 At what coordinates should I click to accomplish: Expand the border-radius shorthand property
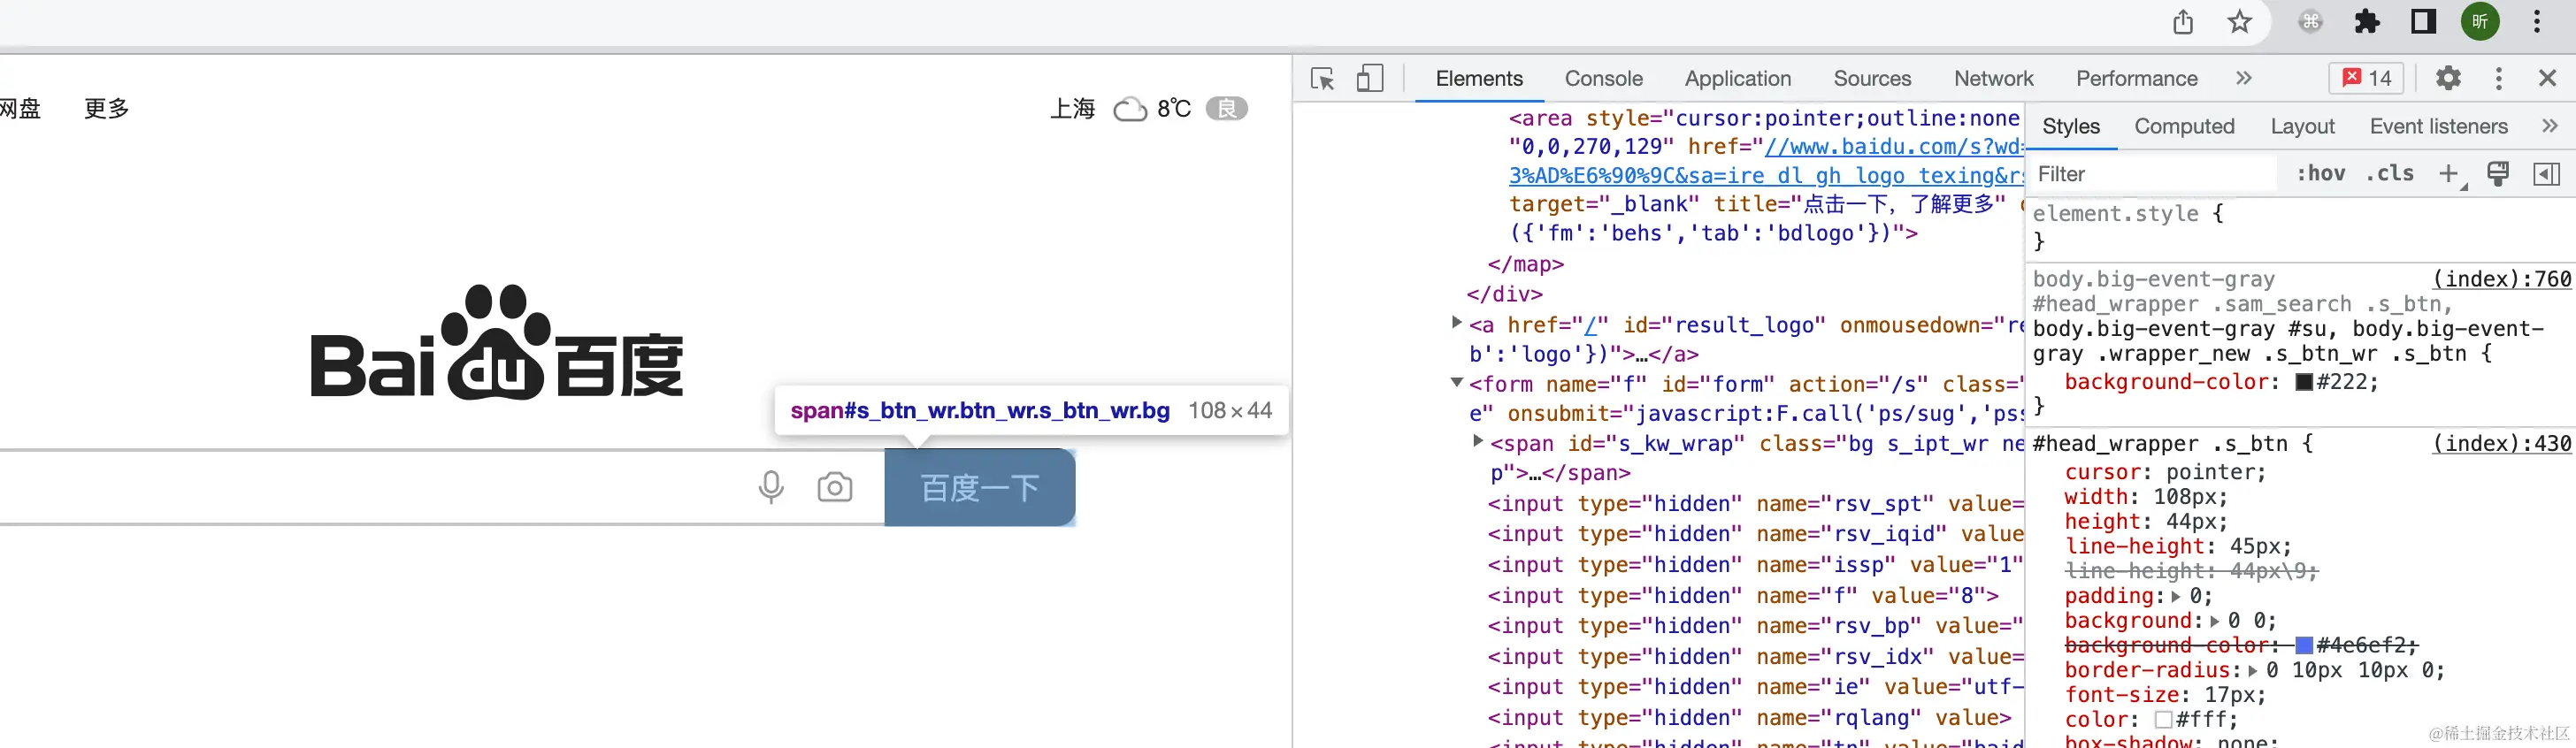pyautogui.click(x=2252, y=670)
